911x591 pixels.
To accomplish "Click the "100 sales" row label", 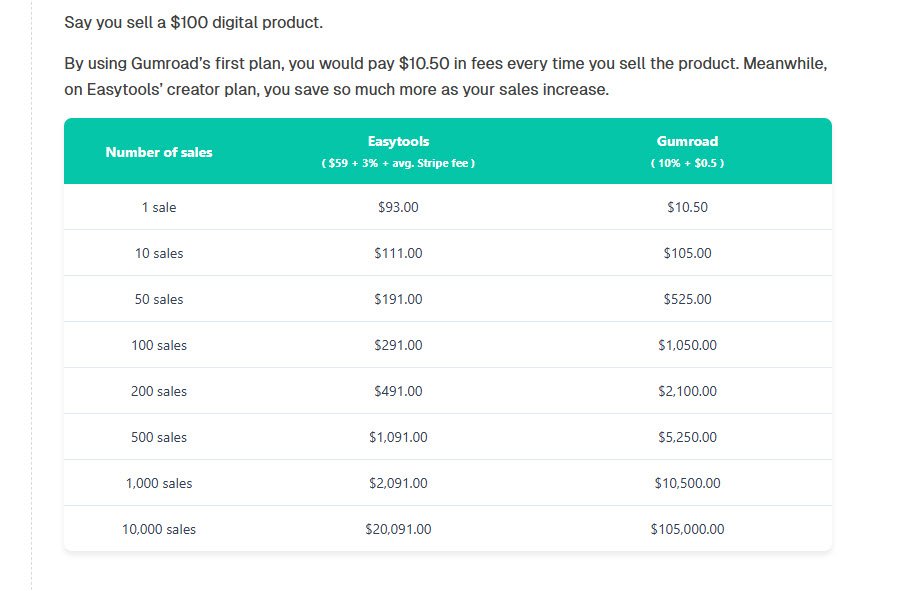I will (x=159, y=345).
